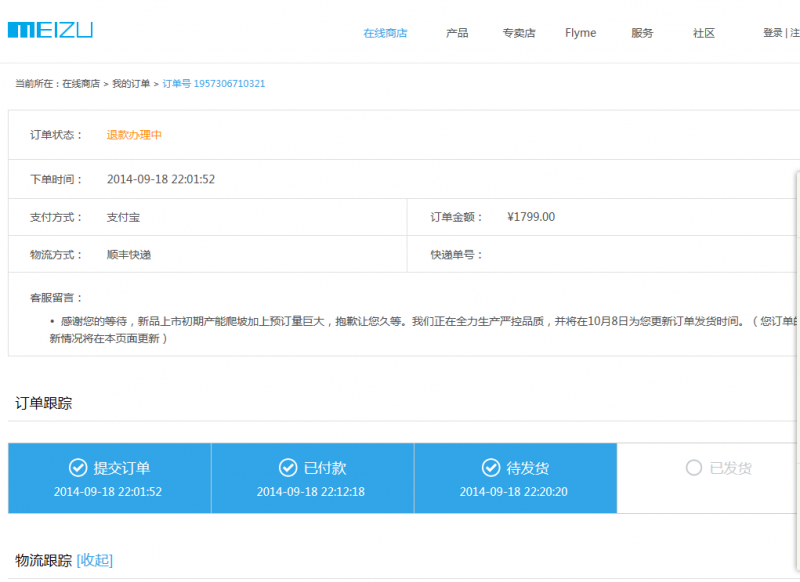The width and height of the screenshot is (800, 582).
Task: Click timestamp 2014-09-18 22:12:18
Action: (x=311, y=492)
